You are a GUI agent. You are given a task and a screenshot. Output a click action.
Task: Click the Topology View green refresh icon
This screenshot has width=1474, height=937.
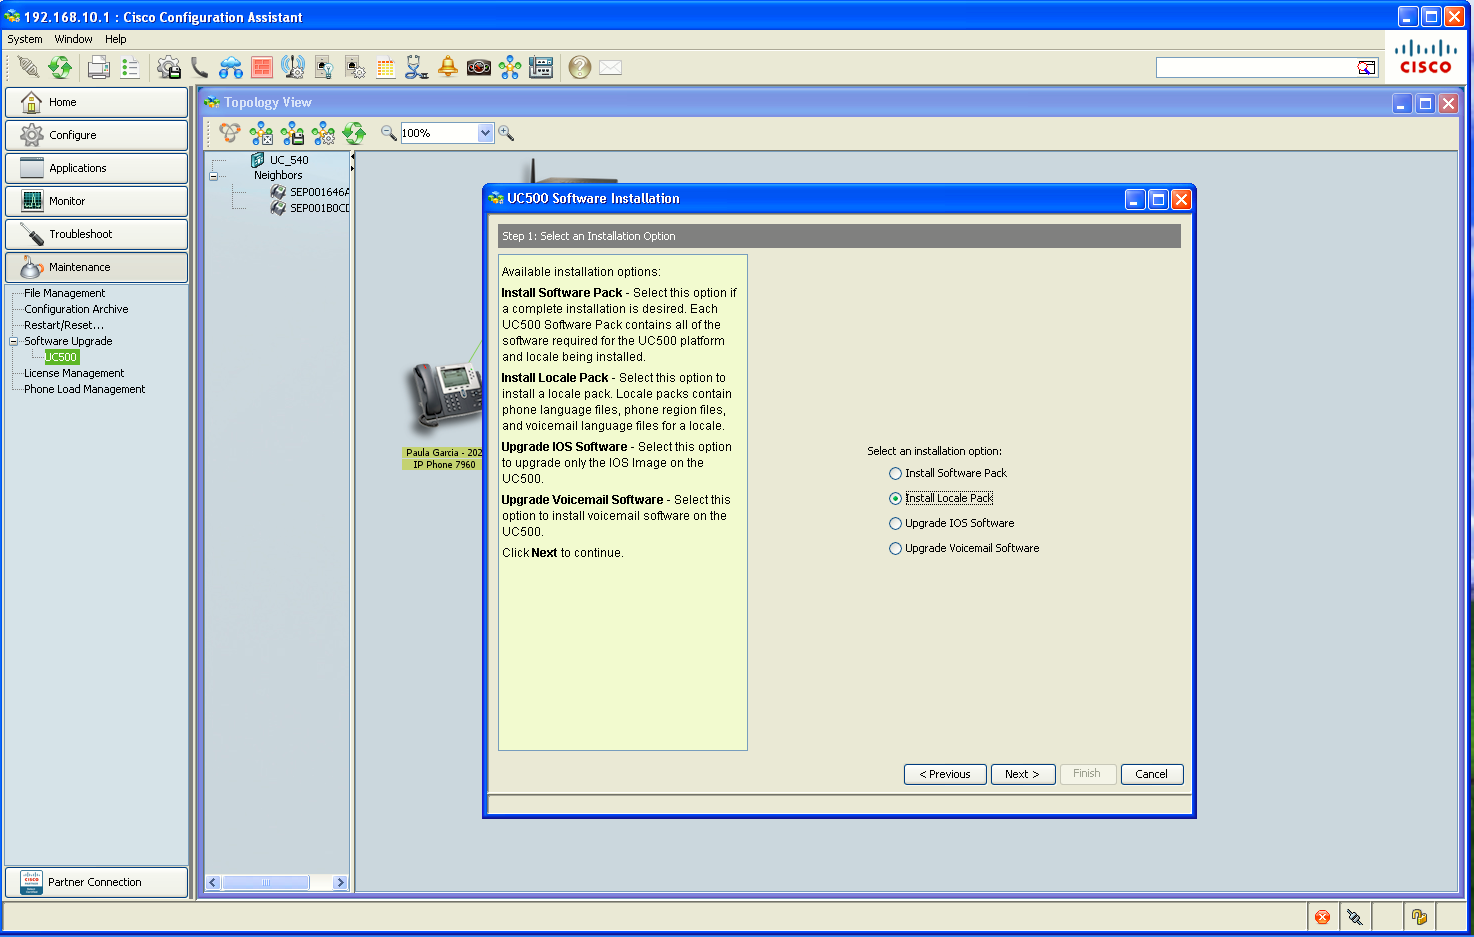[x=354, y=133]
